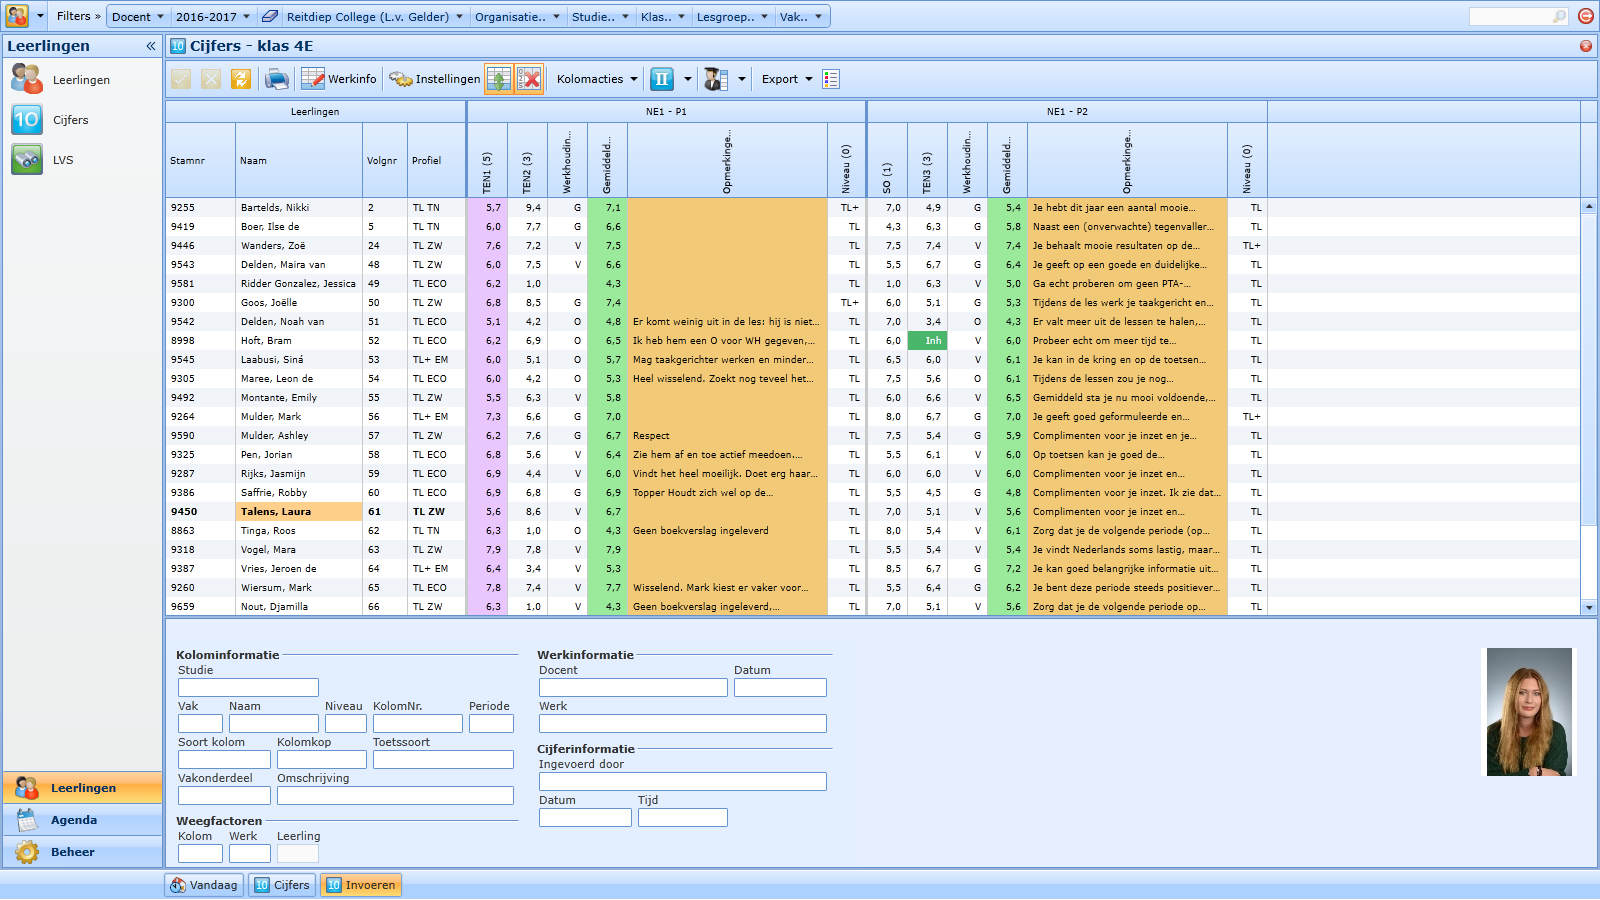Image resolution: width=1600 pixels, height=900 pixels.
Task: Open Cijfers in the left sidebar
Action: tap(70, 120)
